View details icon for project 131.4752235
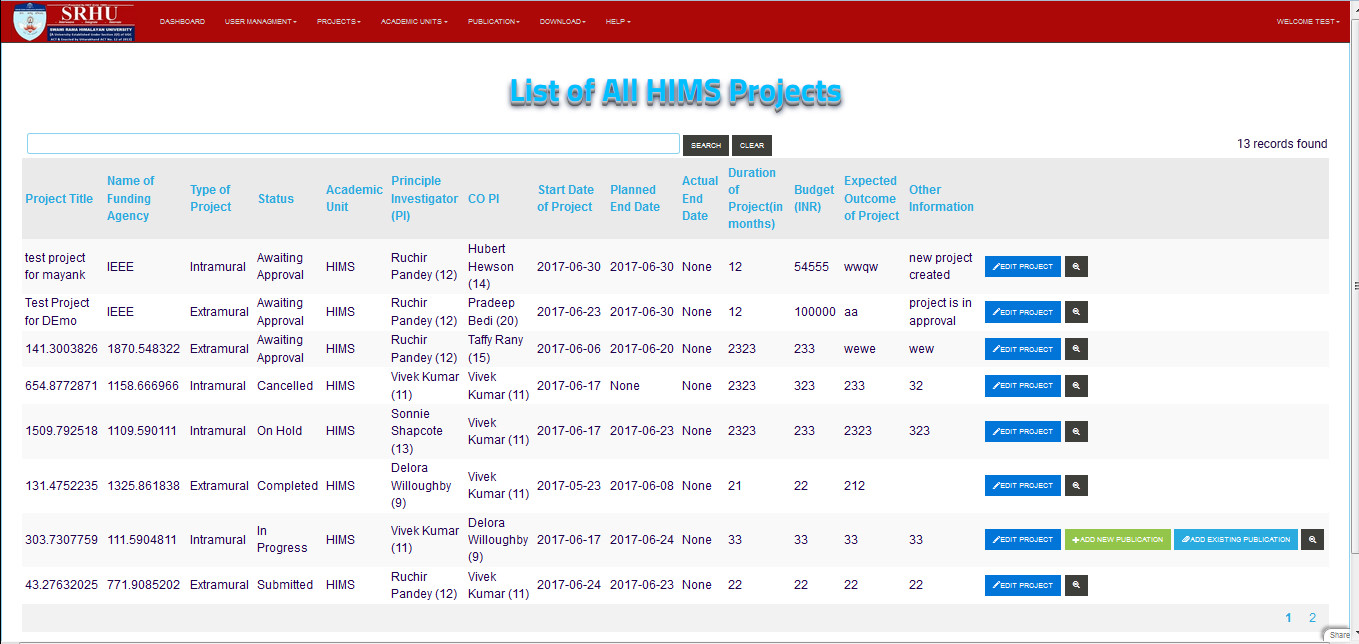Screen dimensions: 1359x644 (1076, 485)
